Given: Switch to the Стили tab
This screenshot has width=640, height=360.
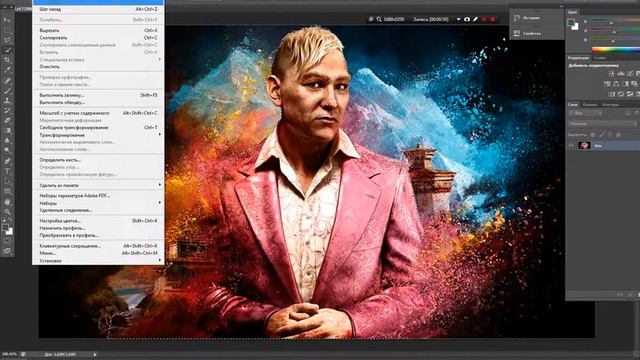Looking at the screenshot, I should [600, 58].
